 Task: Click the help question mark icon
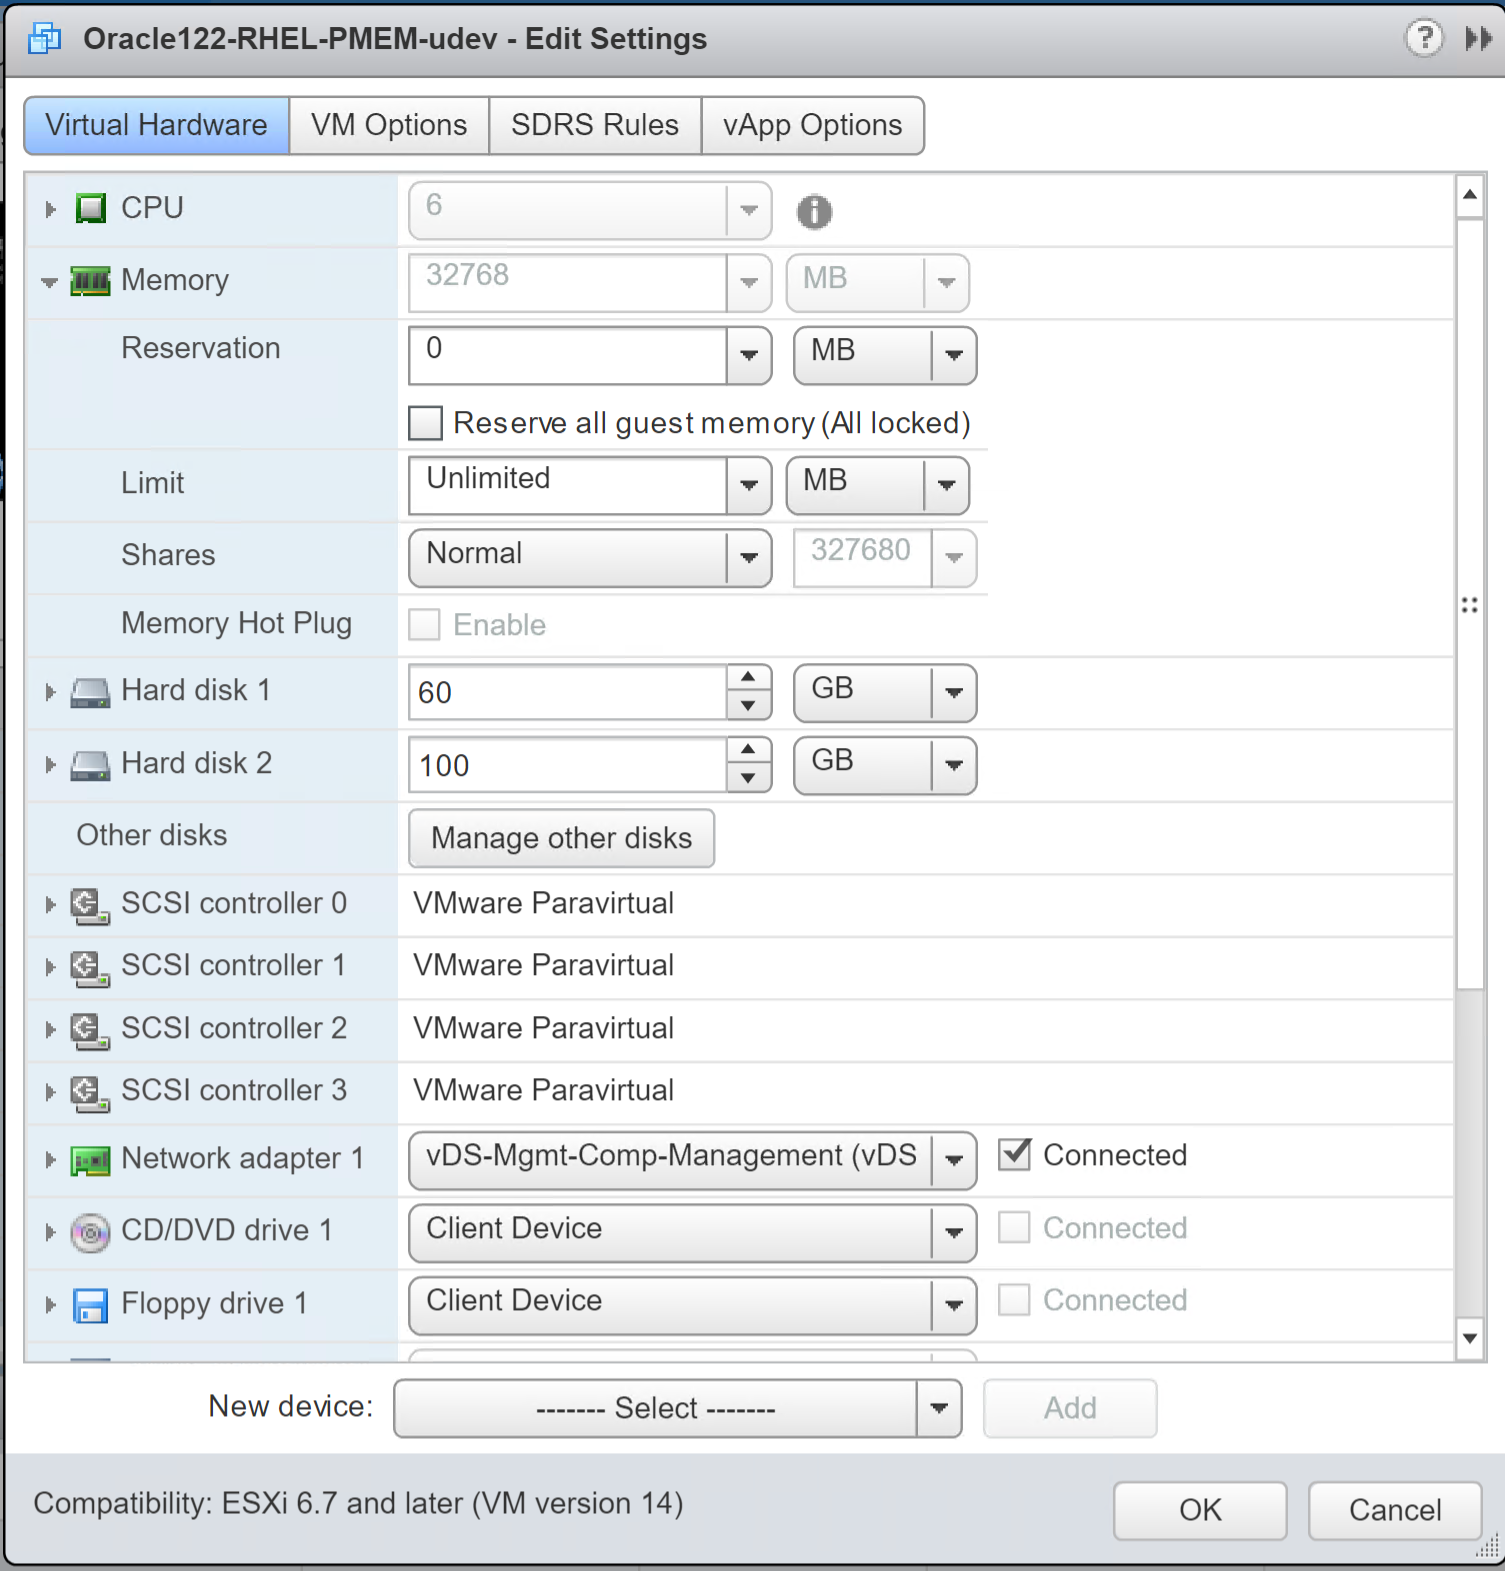[x=1424, y=39]
